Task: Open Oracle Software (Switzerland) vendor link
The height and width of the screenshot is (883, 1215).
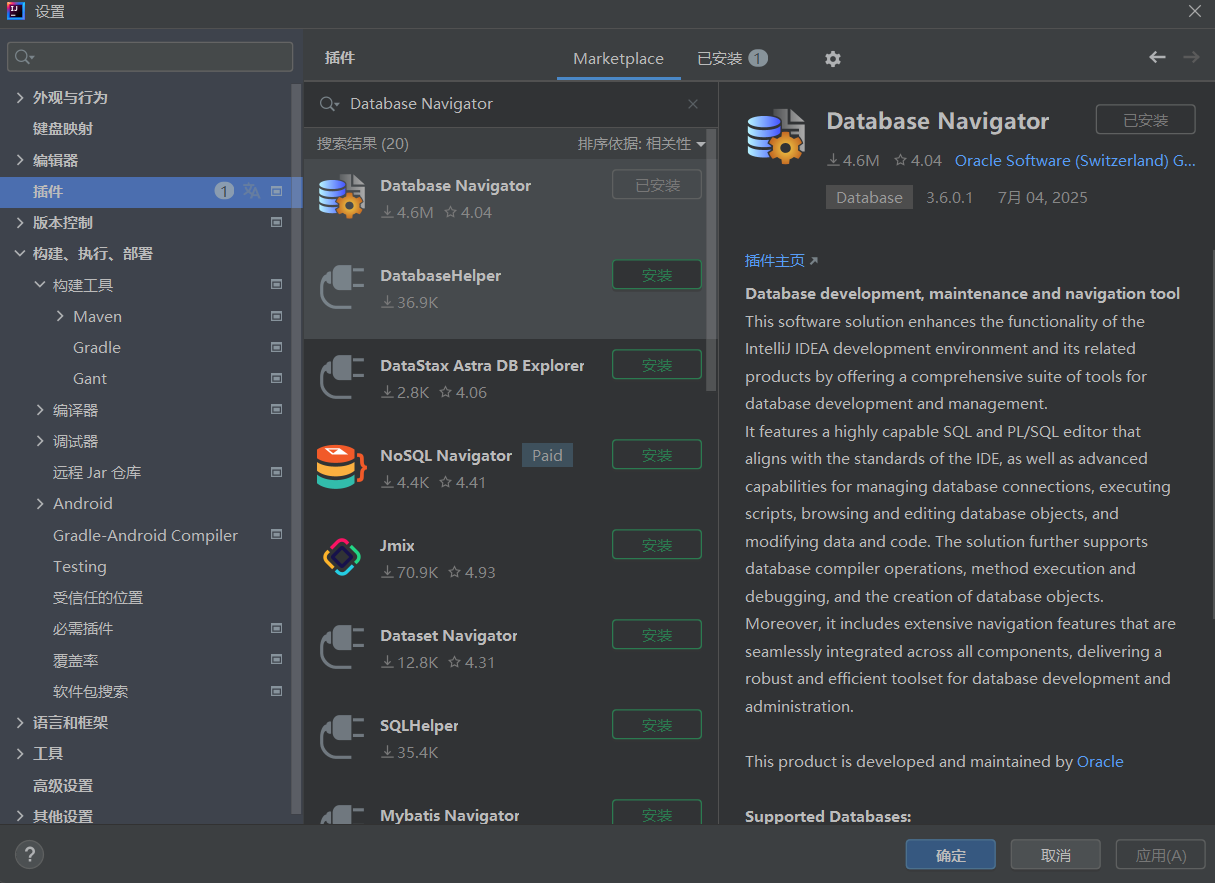Action: pyautogui.click(x=1075, y=160)
